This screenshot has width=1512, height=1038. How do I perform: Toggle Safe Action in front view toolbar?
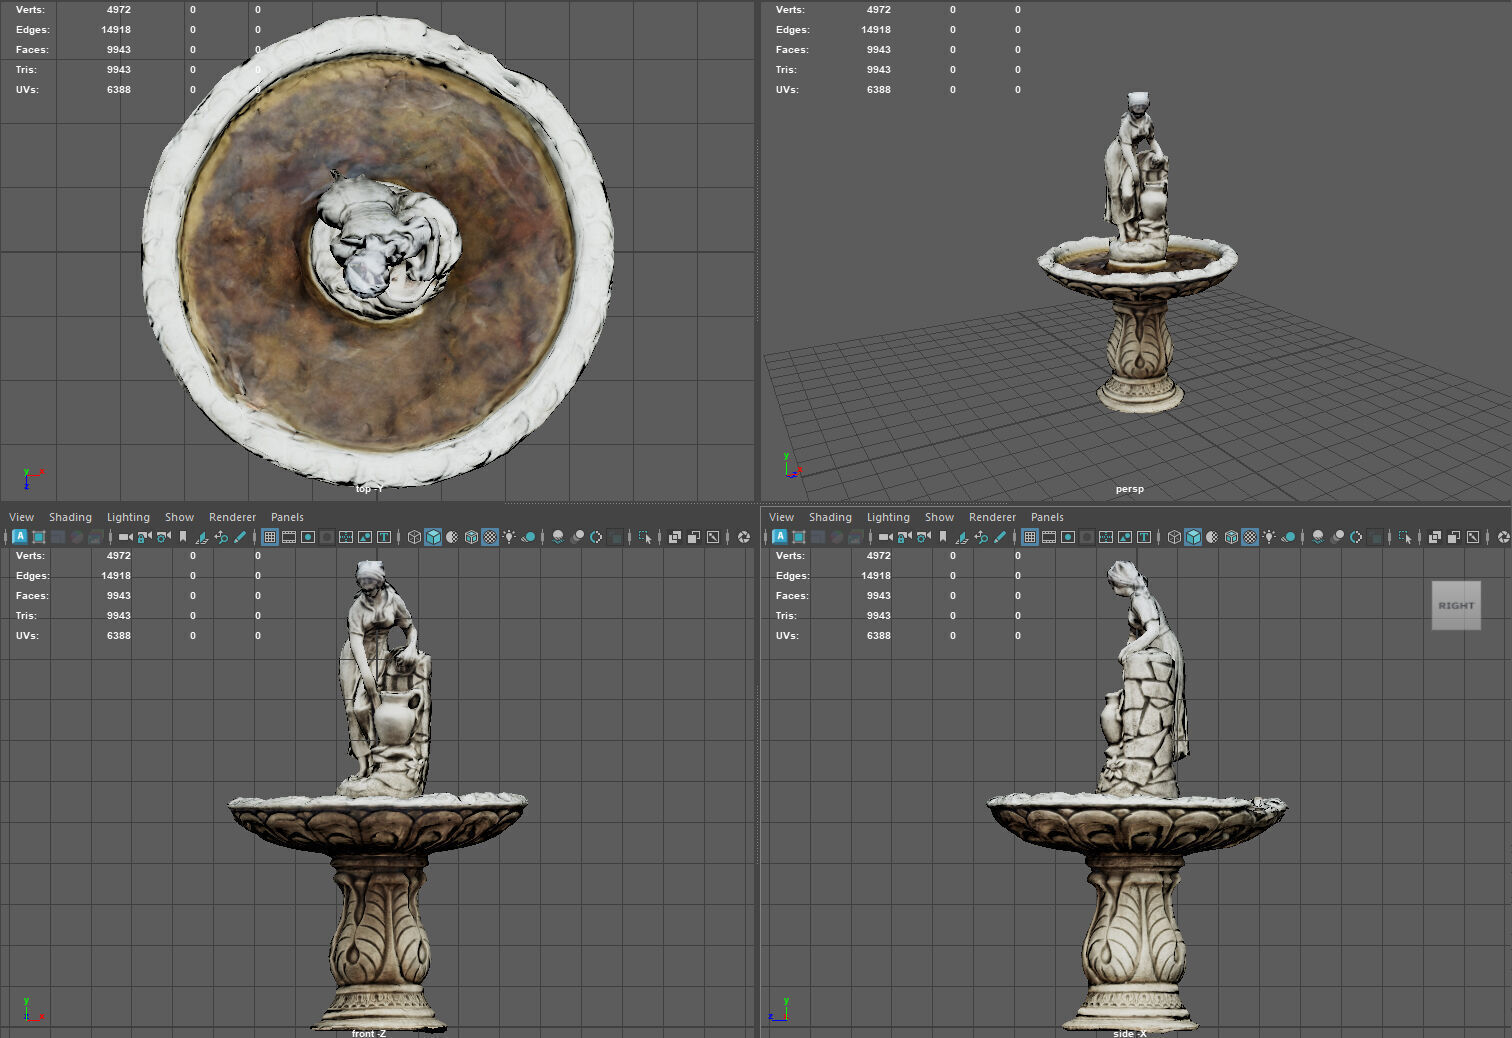(365, 537)
